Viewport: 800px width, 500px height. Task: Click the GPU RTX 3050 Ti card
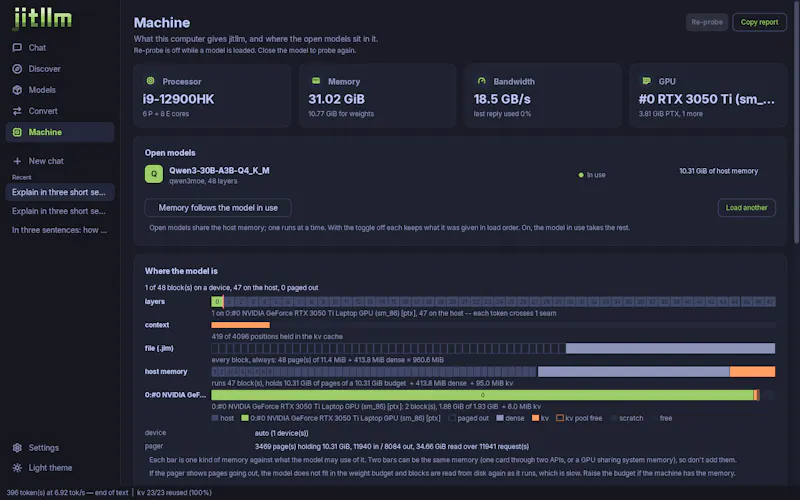708,95
